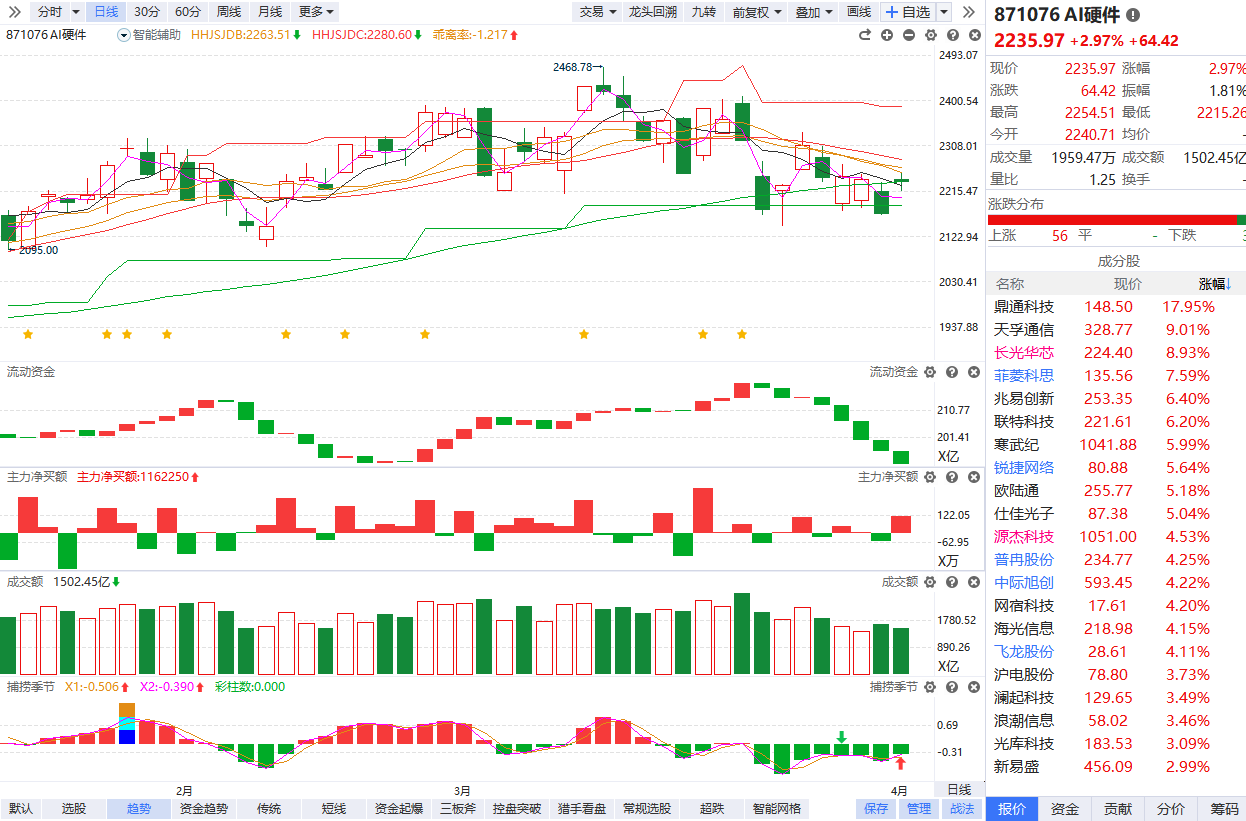Image resolution: width=1246 pixels, height=821 pixels.
Task: Sort constituents by 涨幅 column header
Action: tap(1214, 284)
